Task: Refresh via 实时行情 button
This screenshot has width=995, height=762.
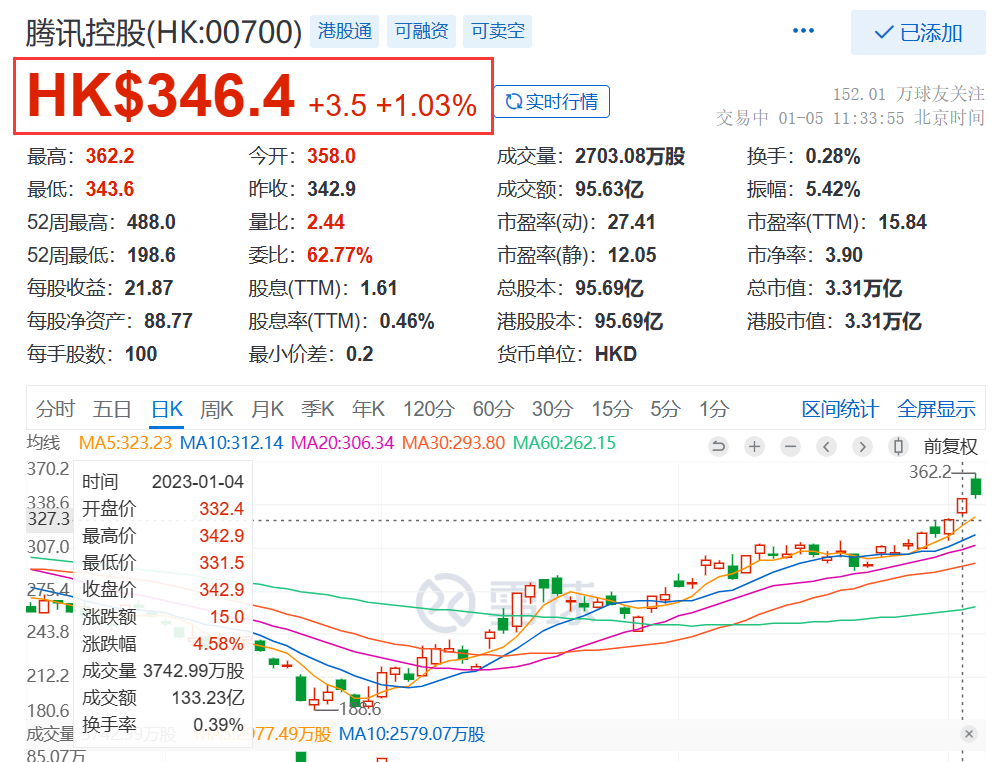Action: click(x=551, y=102)
